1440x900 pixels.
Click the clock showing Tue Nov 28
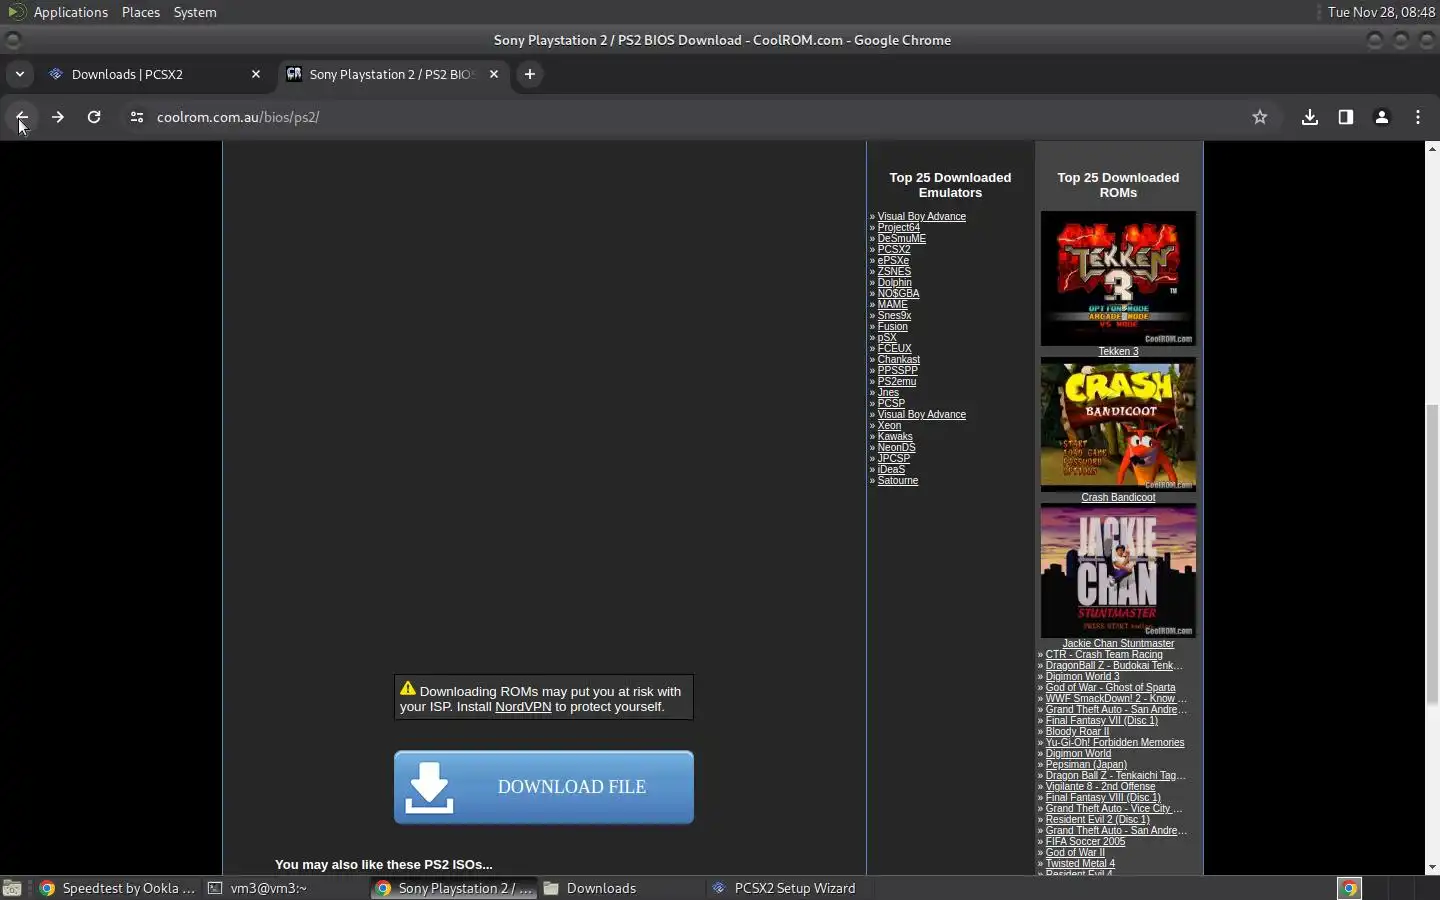pos(1381,12)
